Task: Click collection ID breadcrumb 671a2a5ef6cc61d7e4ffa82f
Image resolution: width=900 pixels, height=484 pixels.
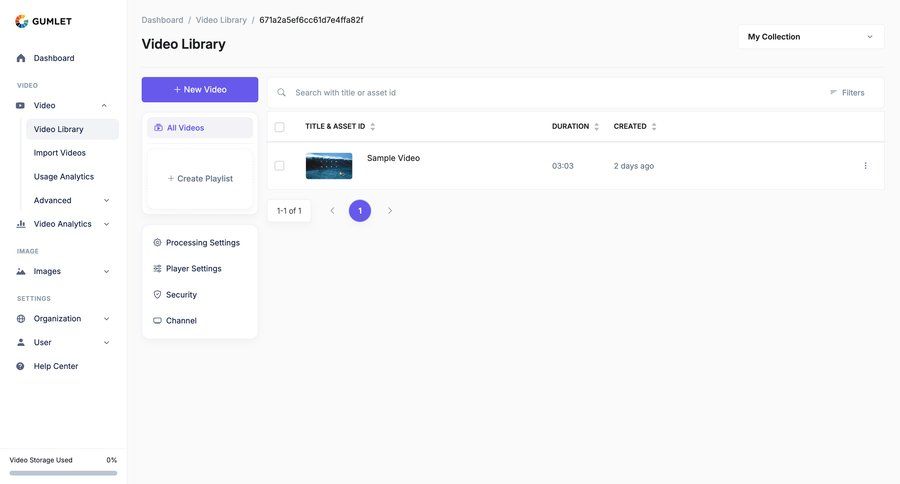Action: coord(311,20)
